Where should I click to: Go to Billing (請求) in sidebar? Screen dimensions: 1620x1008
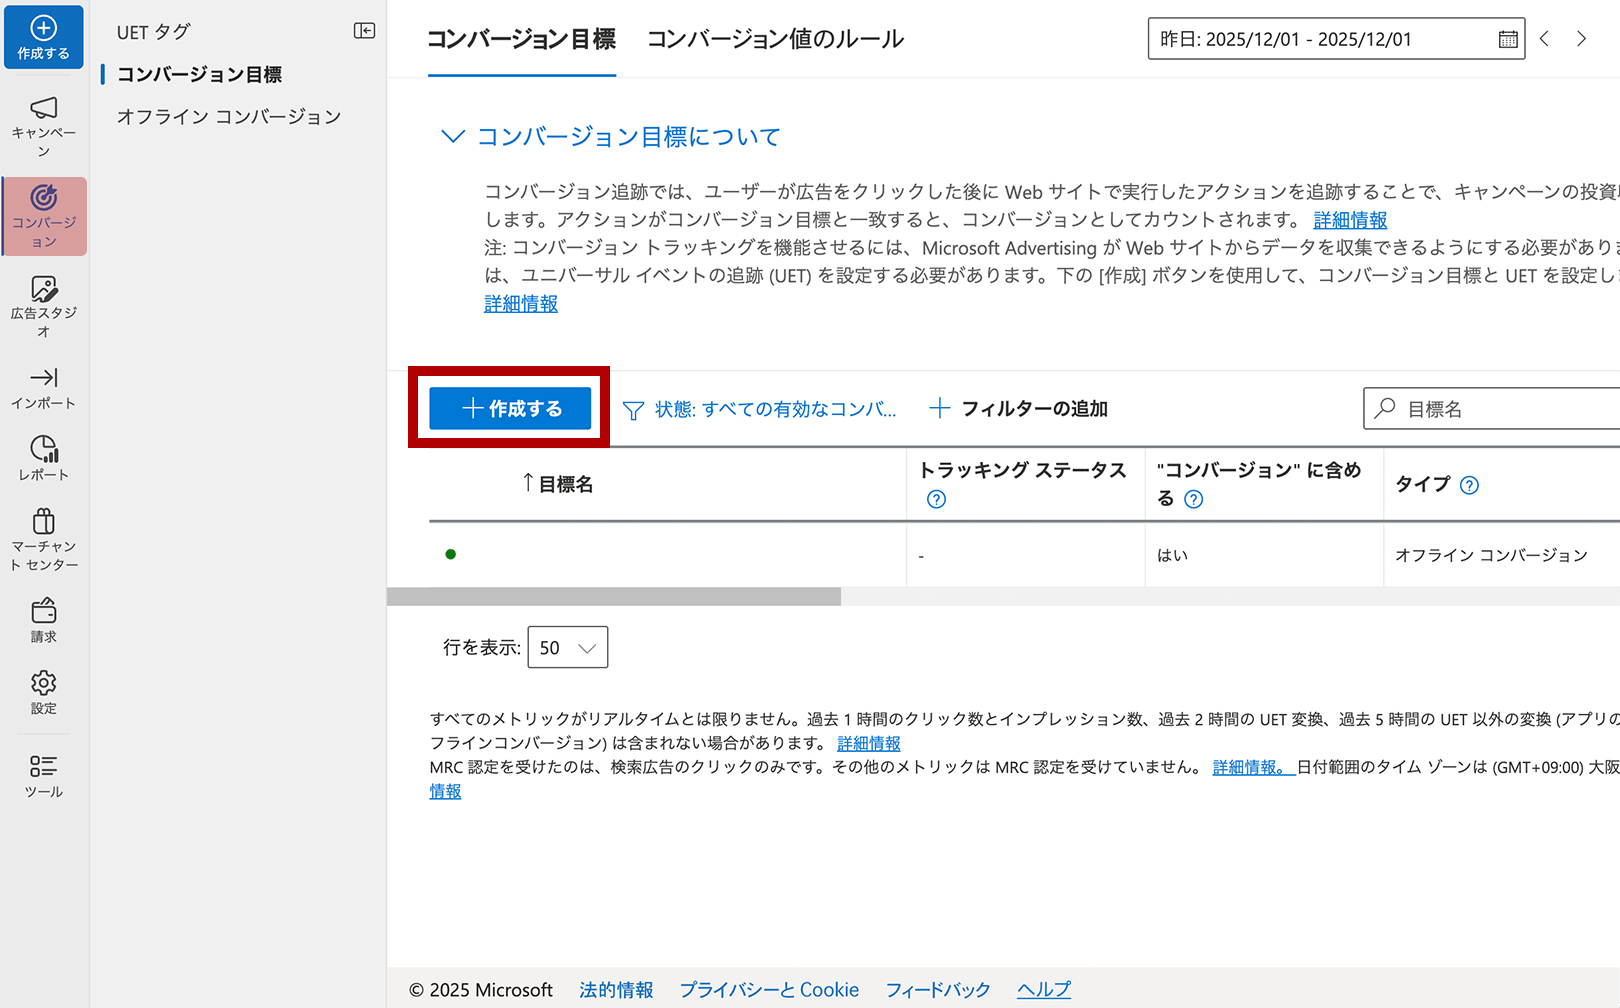pos(43,620)
